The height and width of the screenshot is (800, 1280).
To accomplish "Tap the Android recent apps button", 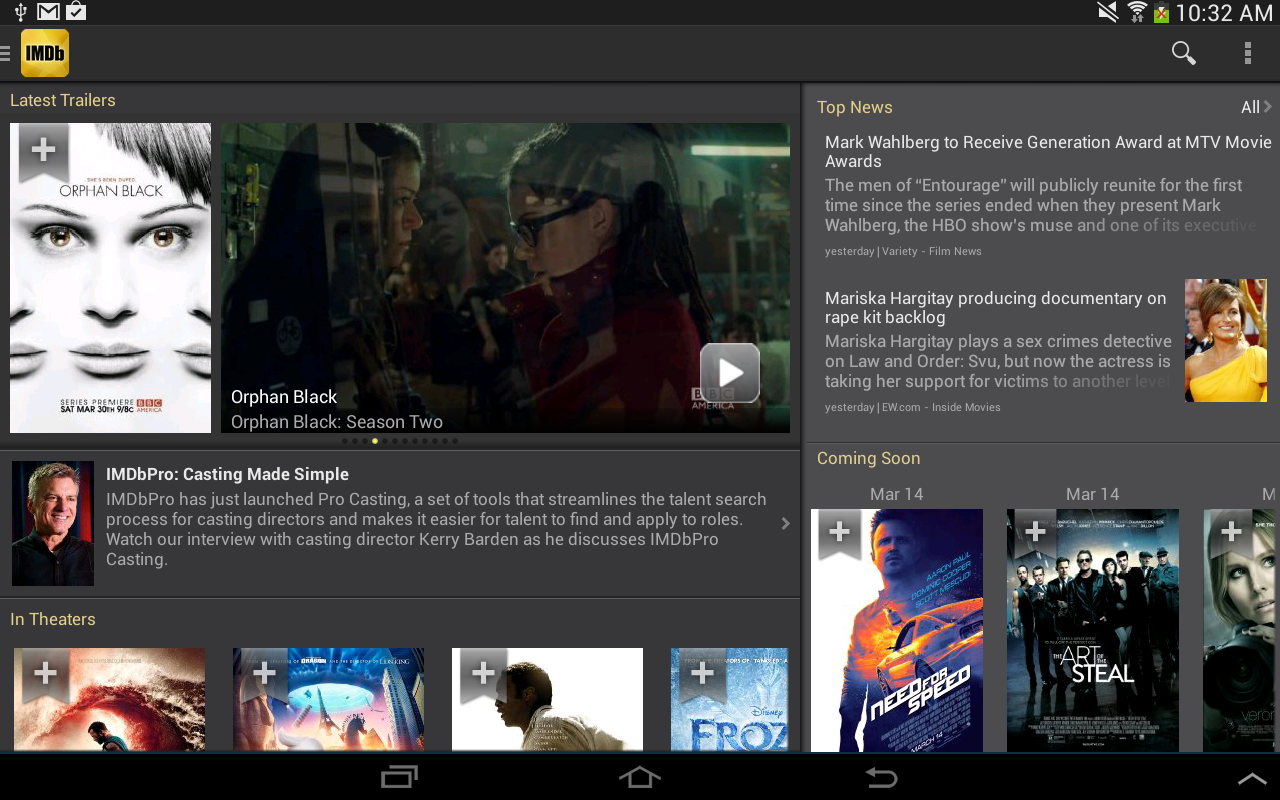I will (399, 777).
